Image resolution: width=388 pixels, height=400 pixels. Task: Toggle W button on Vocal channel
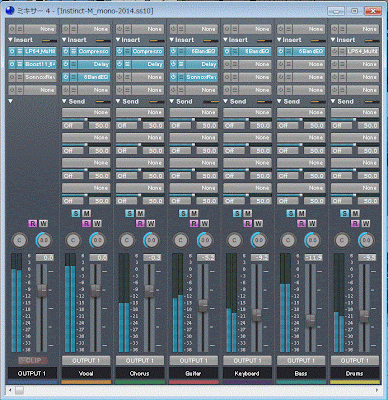[97, 223]
